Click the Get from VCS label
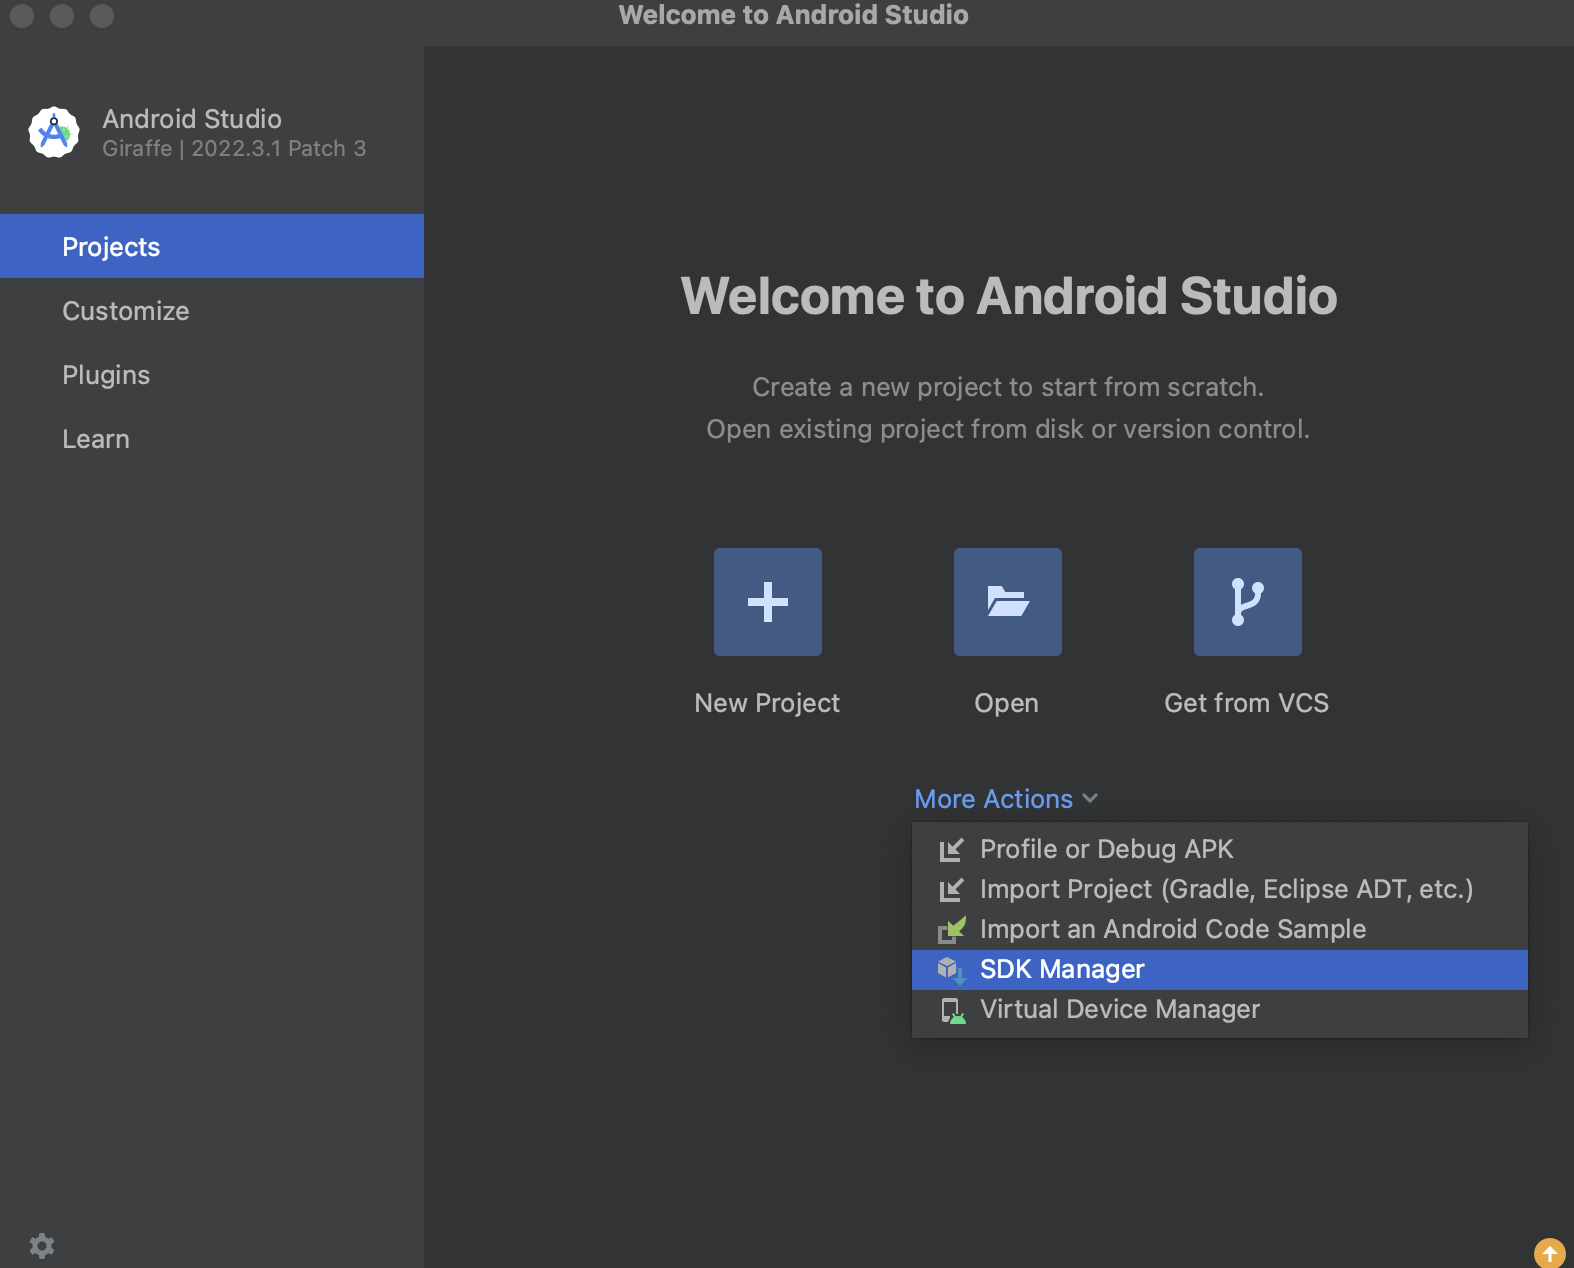 pos(1247,703)
